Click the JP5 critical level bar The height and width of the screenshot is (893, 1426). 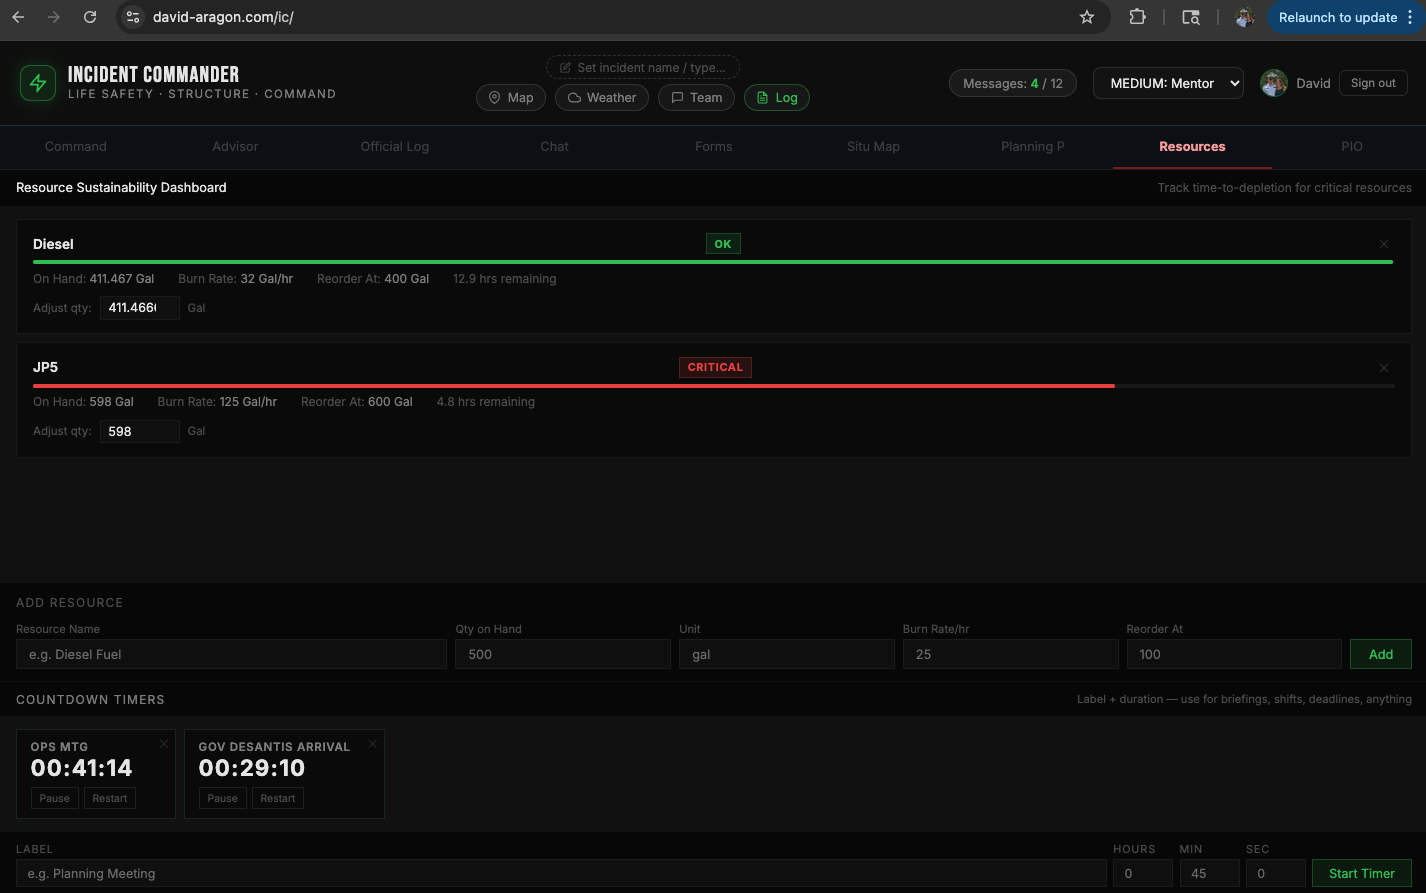(570, 385)
